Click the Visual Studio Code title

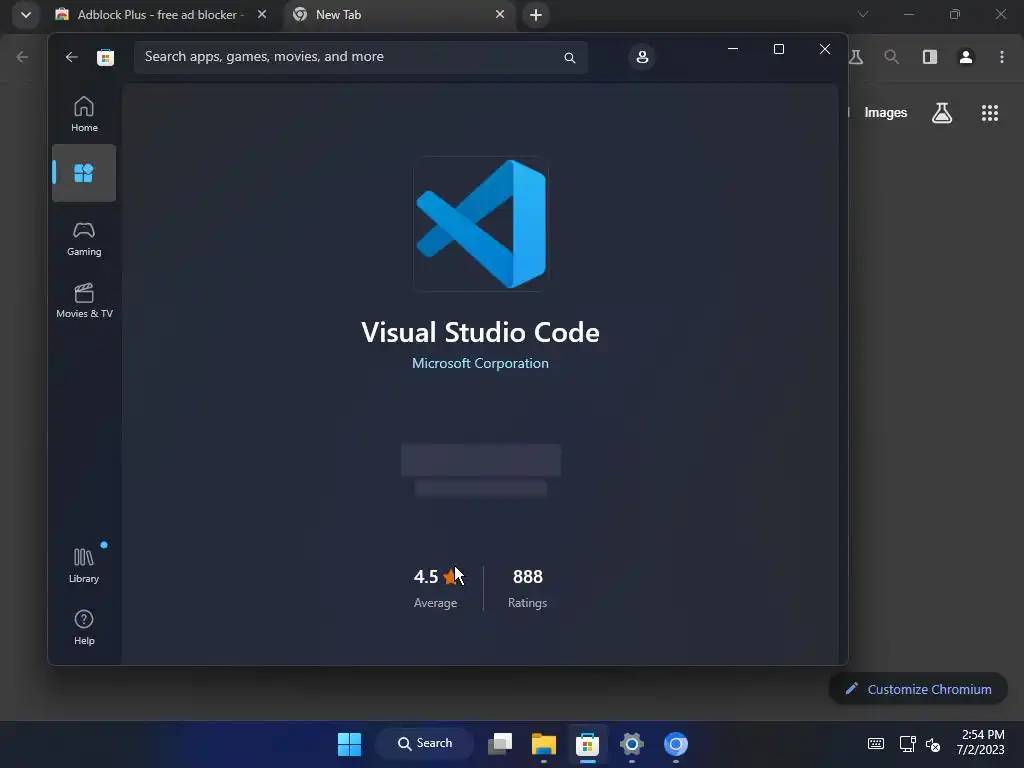(x=480, y=332)
